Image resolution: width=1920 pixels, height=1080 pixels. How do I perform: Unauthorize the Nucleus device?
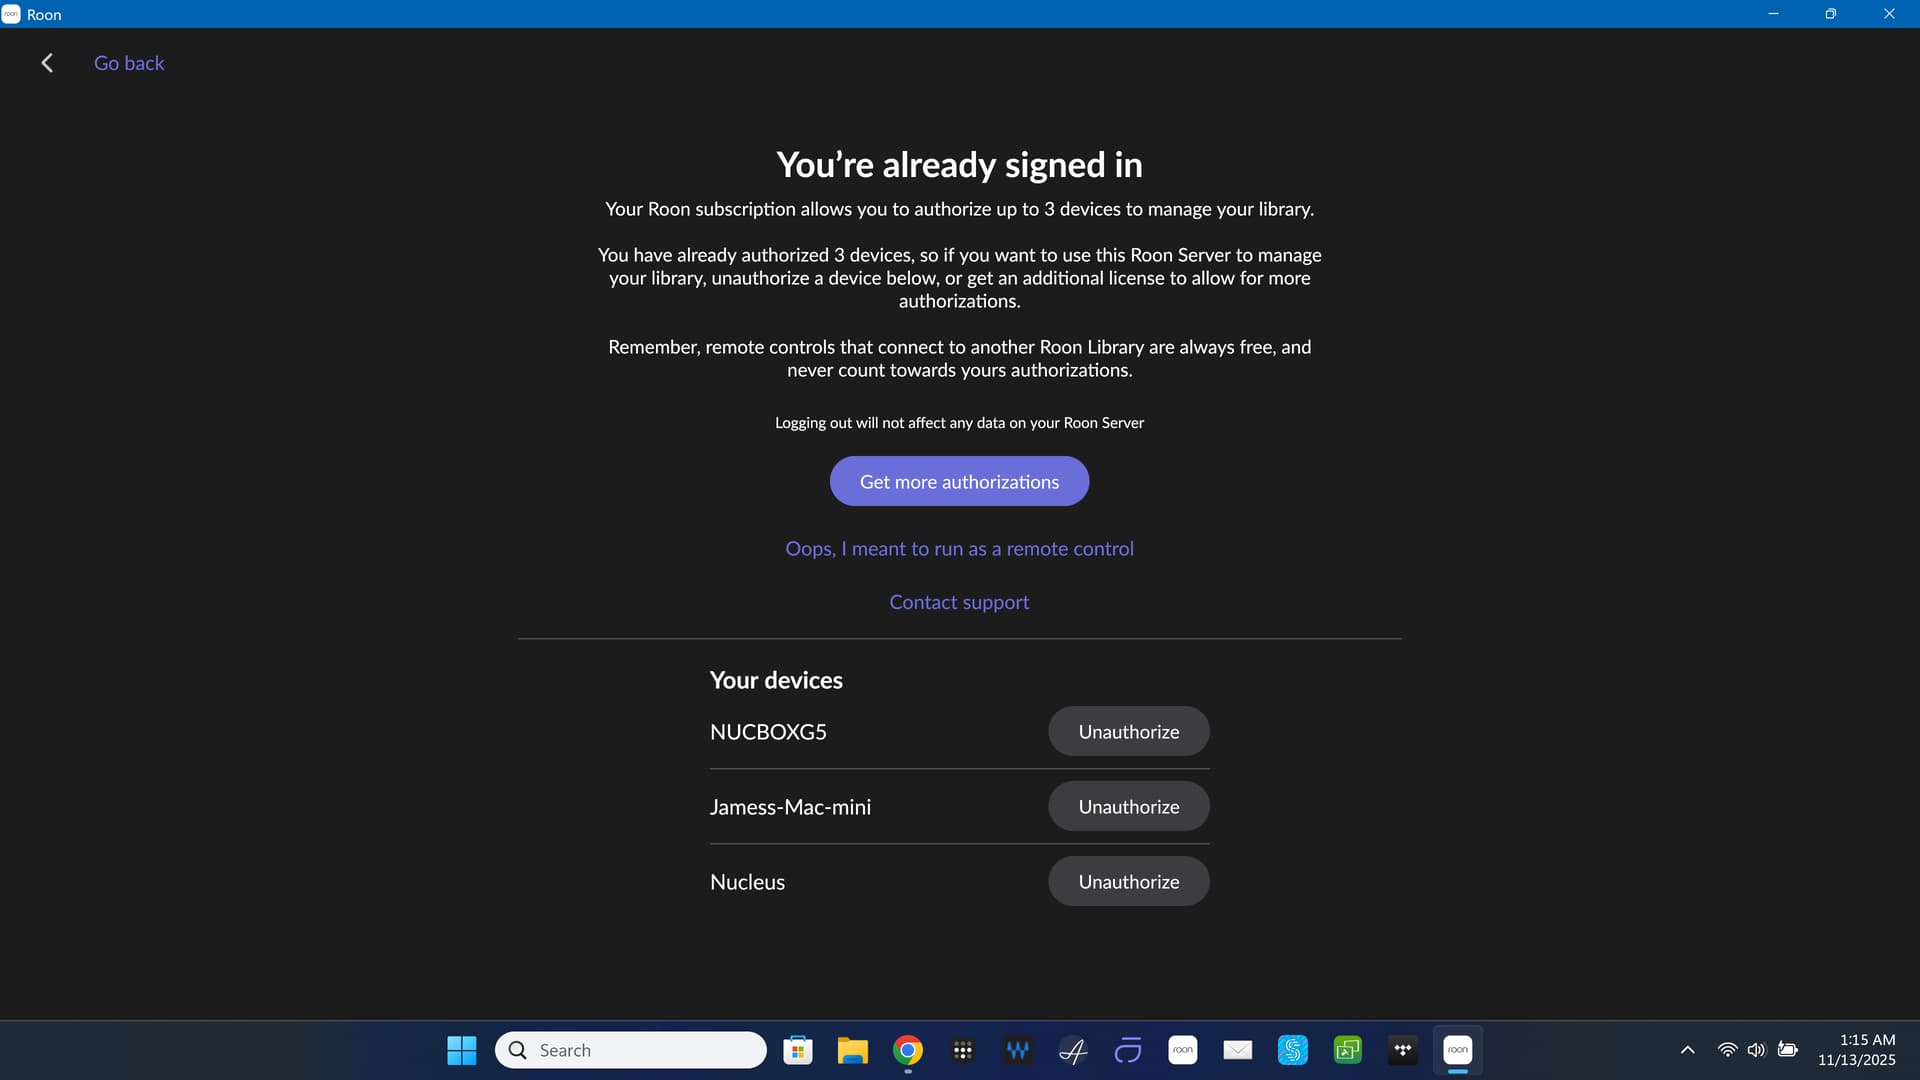(x=1128, y=881)
